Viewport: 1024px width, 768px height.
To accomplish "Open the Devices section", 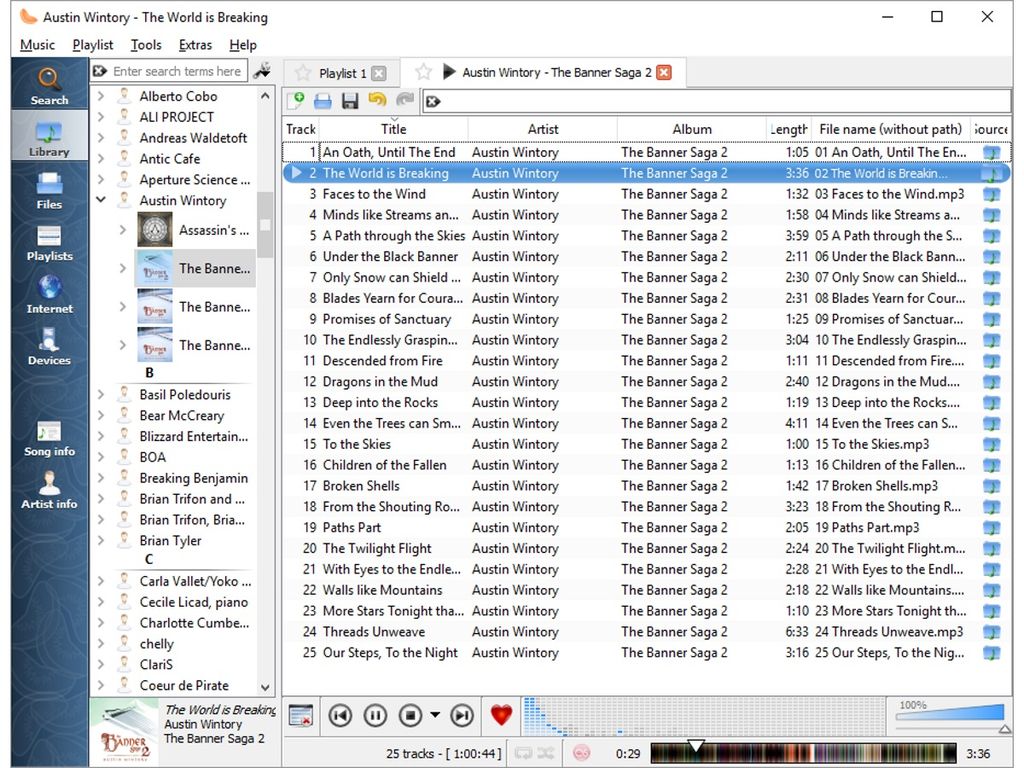I will 48,345.
